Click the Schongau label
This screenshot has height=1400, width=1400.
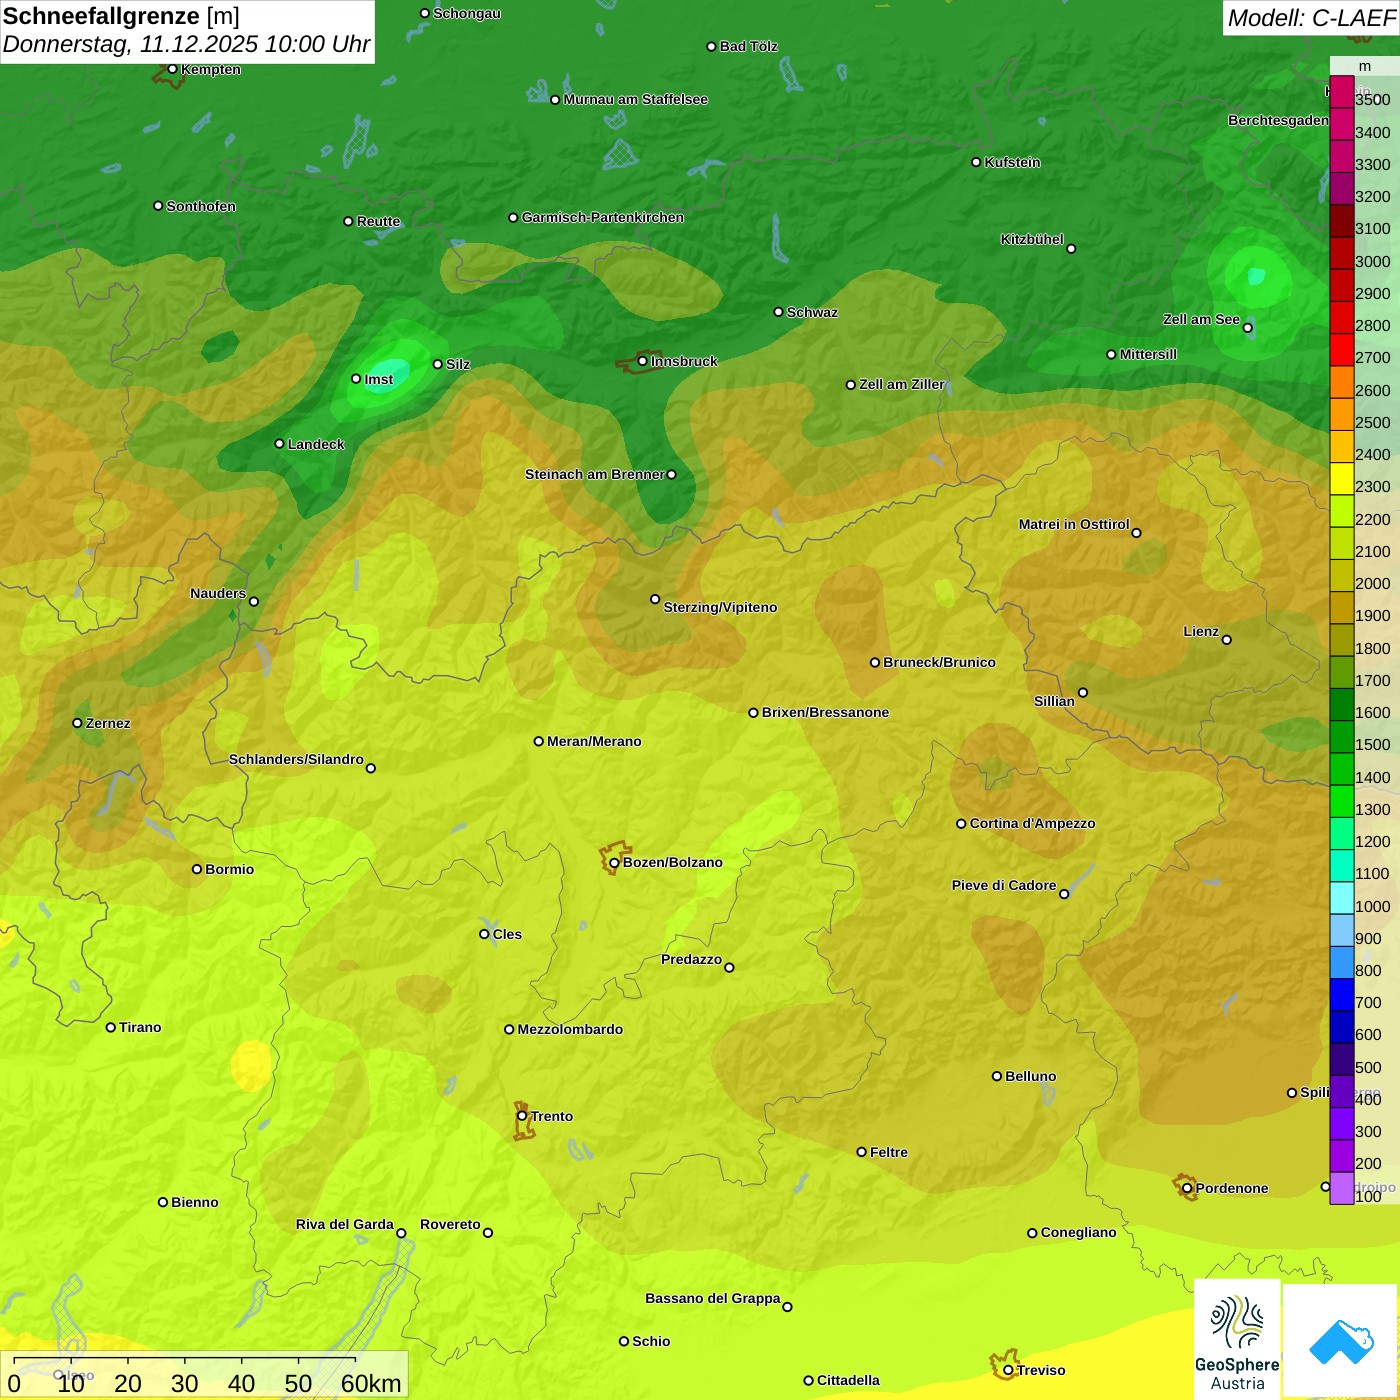coord(467,13)
